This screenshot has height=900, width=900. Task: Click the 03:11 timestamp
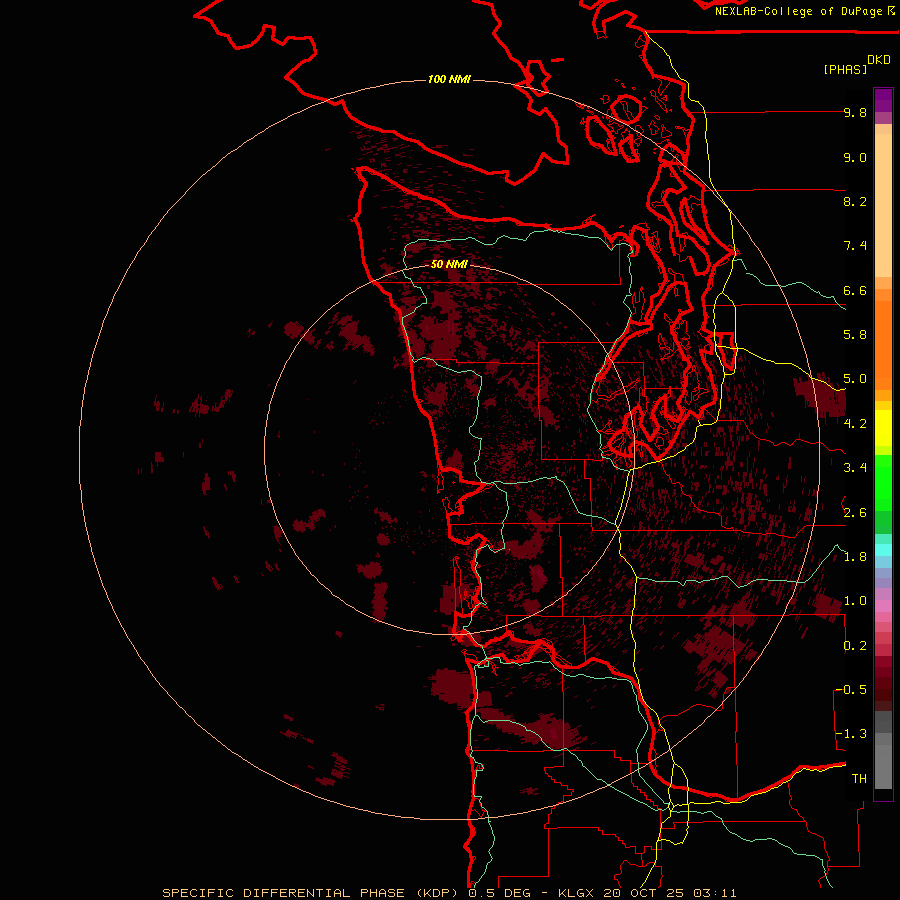(715, 893)
